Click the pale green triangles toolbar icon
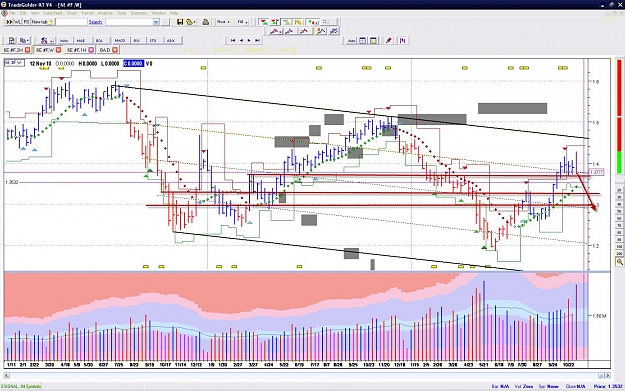The image size is (625, 391). (x=287, y=22)
